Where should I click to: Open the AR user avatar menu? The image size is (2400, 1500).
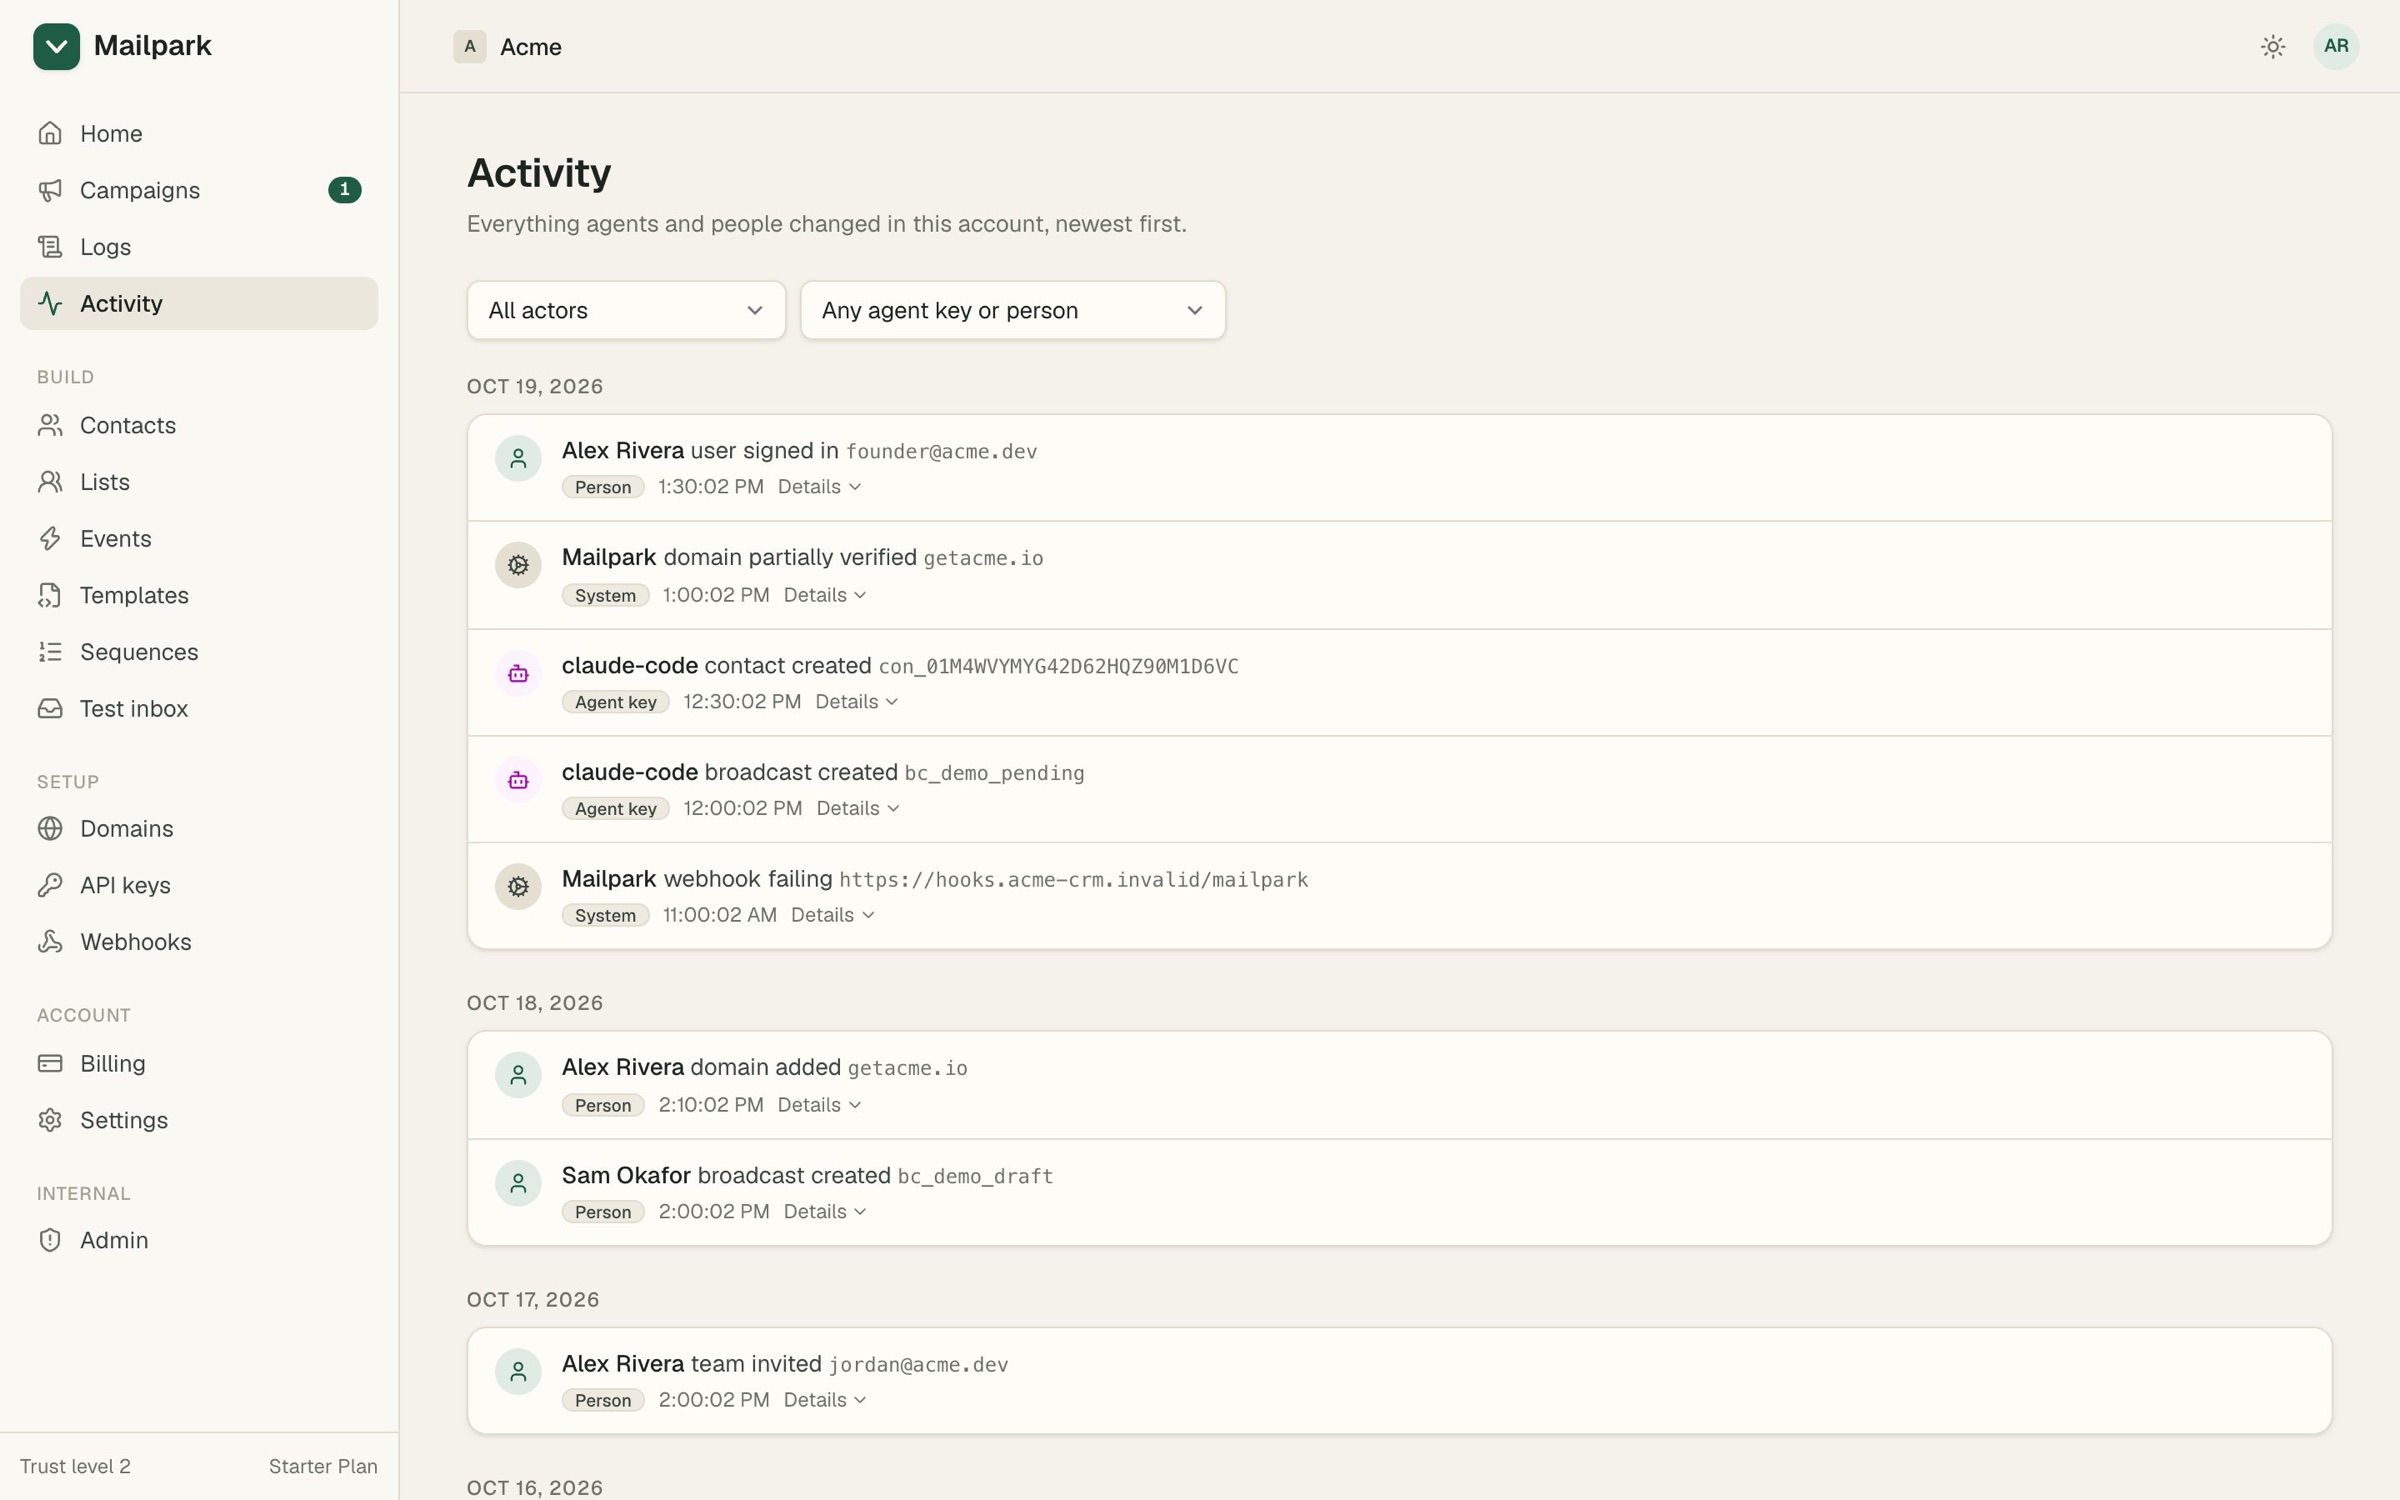pos(2336,46)
